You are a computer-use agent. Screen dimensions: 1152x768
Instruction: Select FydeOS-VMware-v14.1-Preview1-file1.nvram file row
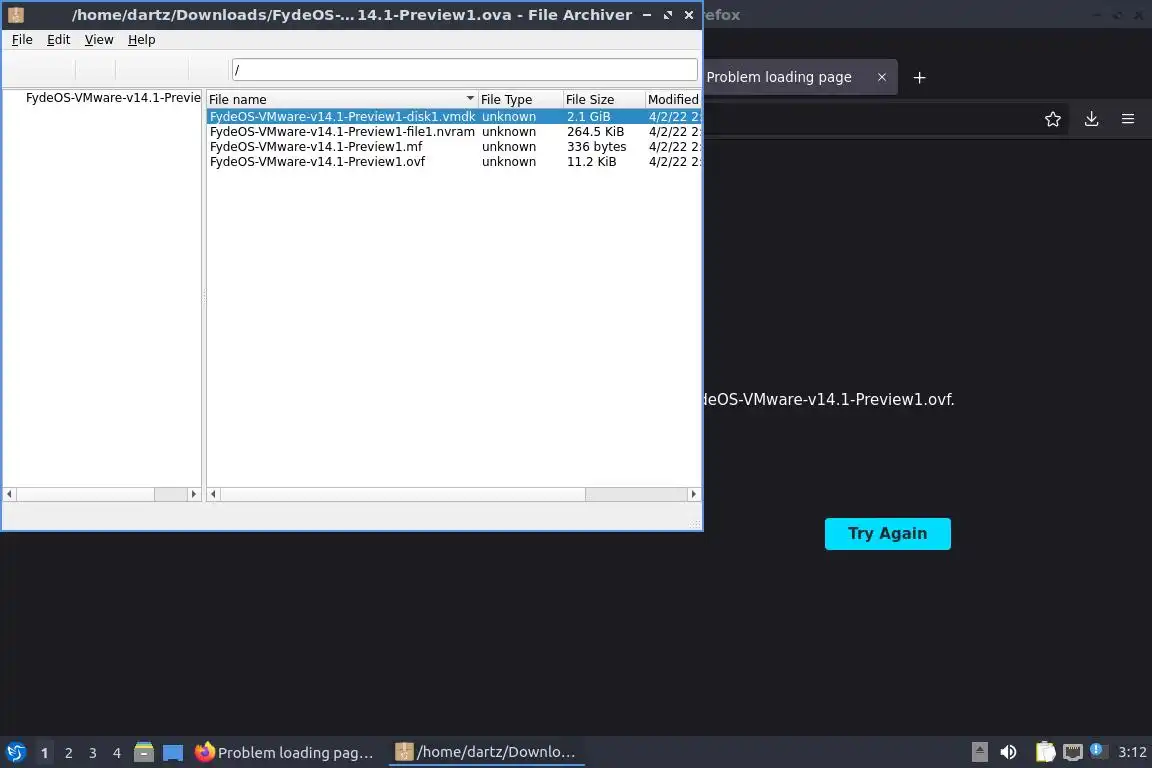tap(453, 132)
